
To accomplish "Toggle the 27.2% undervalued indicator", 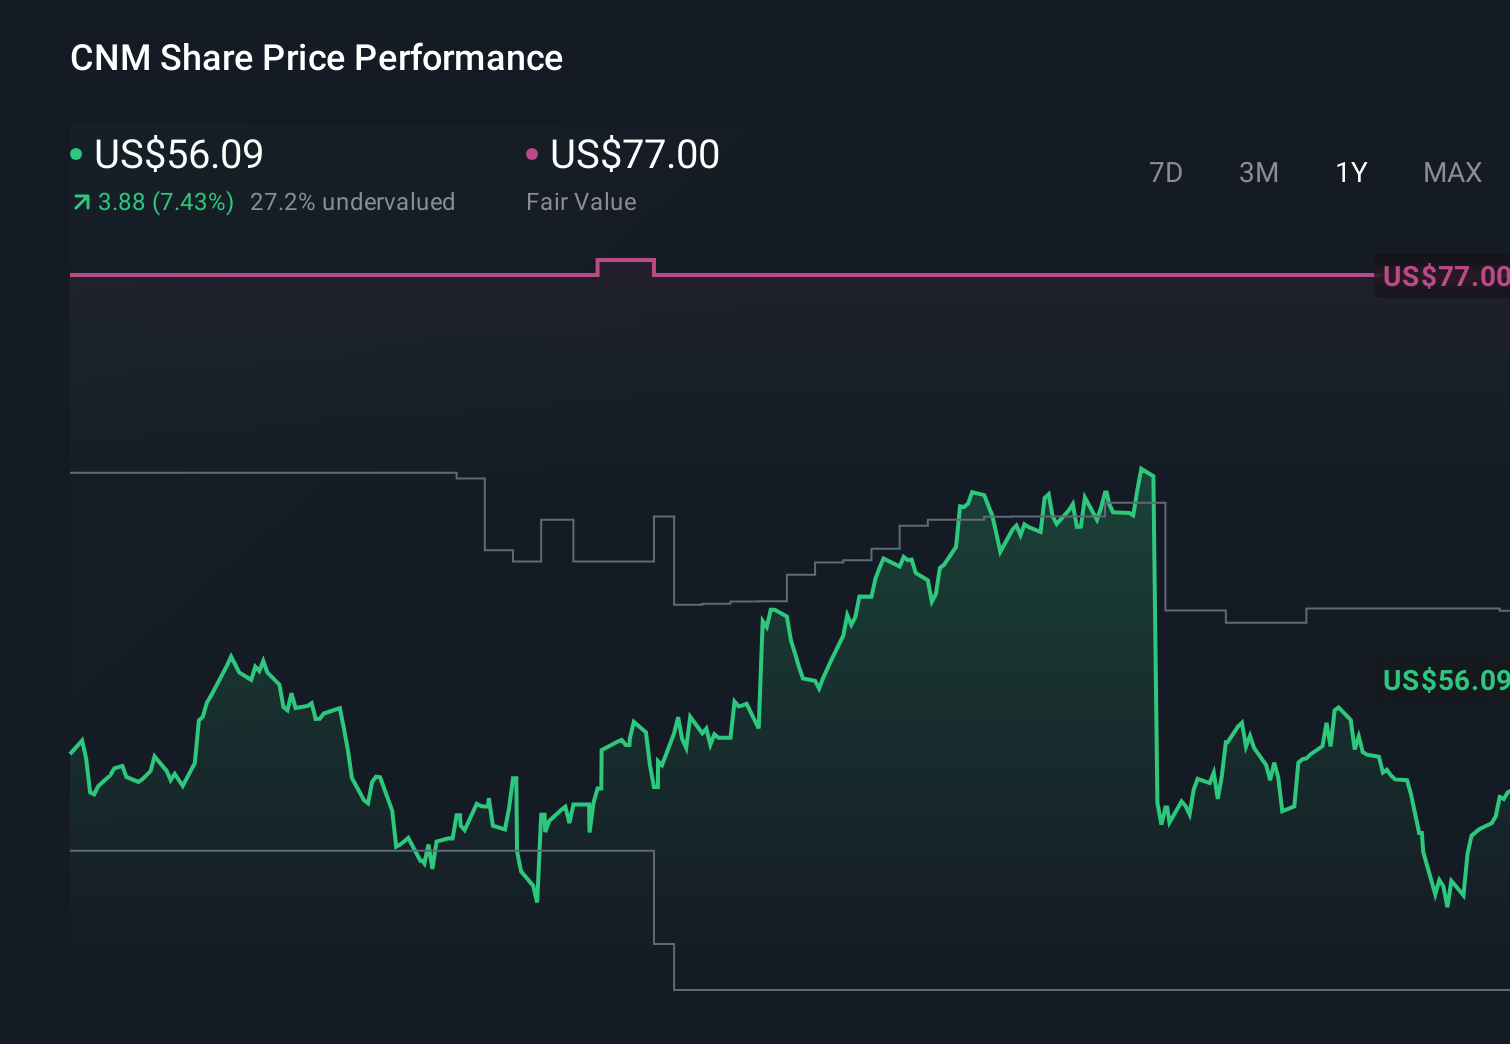I will point(354,202).
